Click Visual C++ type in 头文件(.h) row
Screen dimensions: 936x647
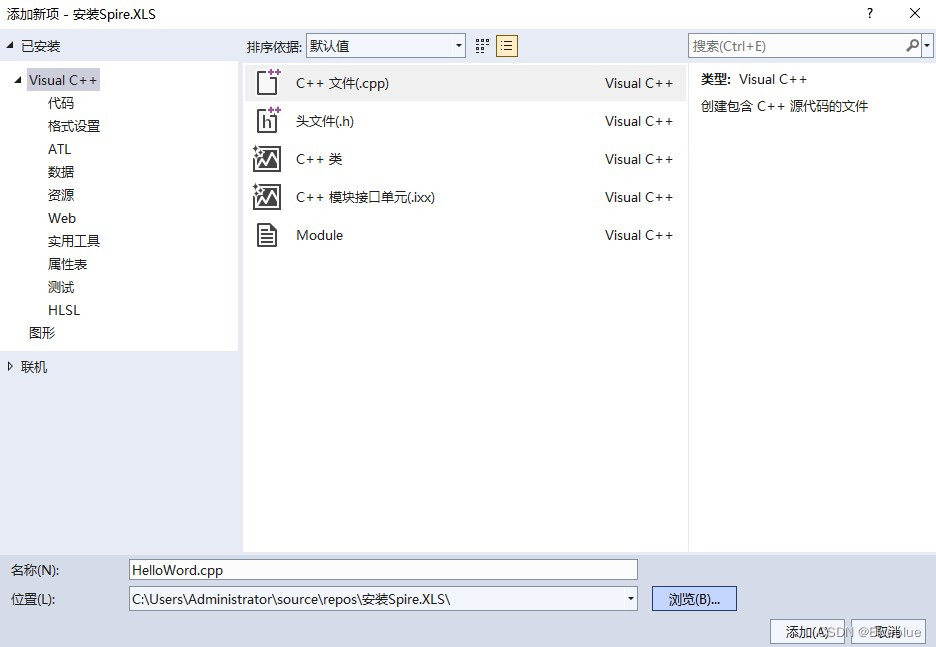(639, 121)
